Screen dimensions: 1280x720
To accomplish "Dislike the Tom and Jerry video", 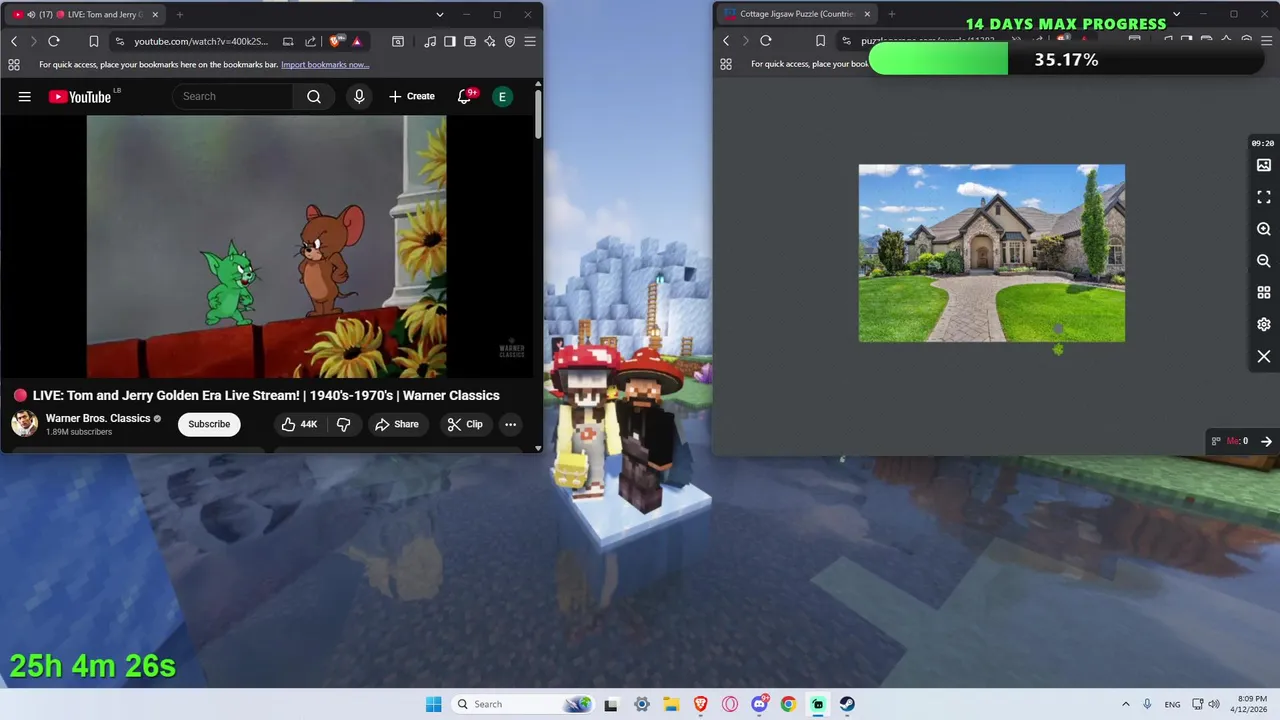I will 344,424.
